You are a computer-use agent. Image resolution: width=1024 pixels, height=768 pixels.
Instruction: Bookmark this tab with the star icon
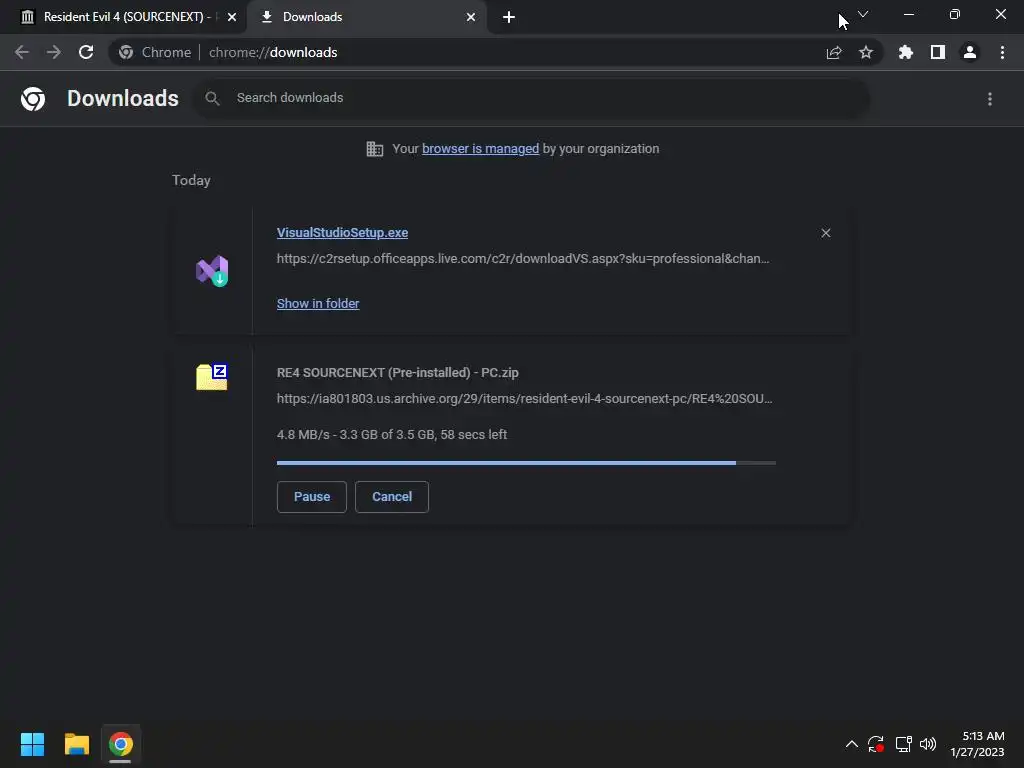[x=866, y=52]
